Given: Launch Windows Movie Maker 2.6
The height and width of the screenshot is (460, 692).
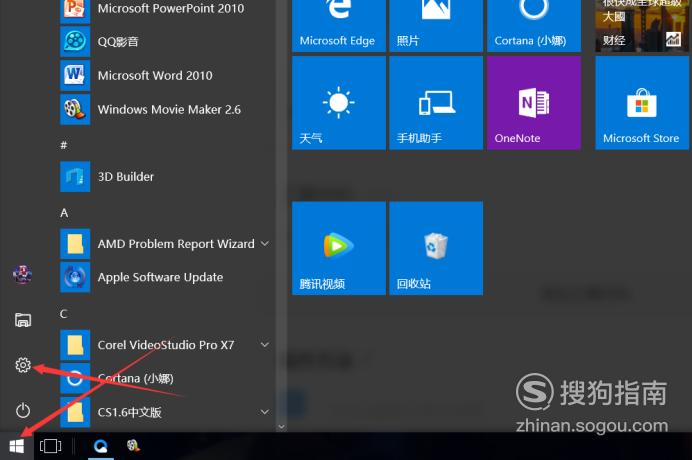Looking at the screenshot, I should 165,109.
